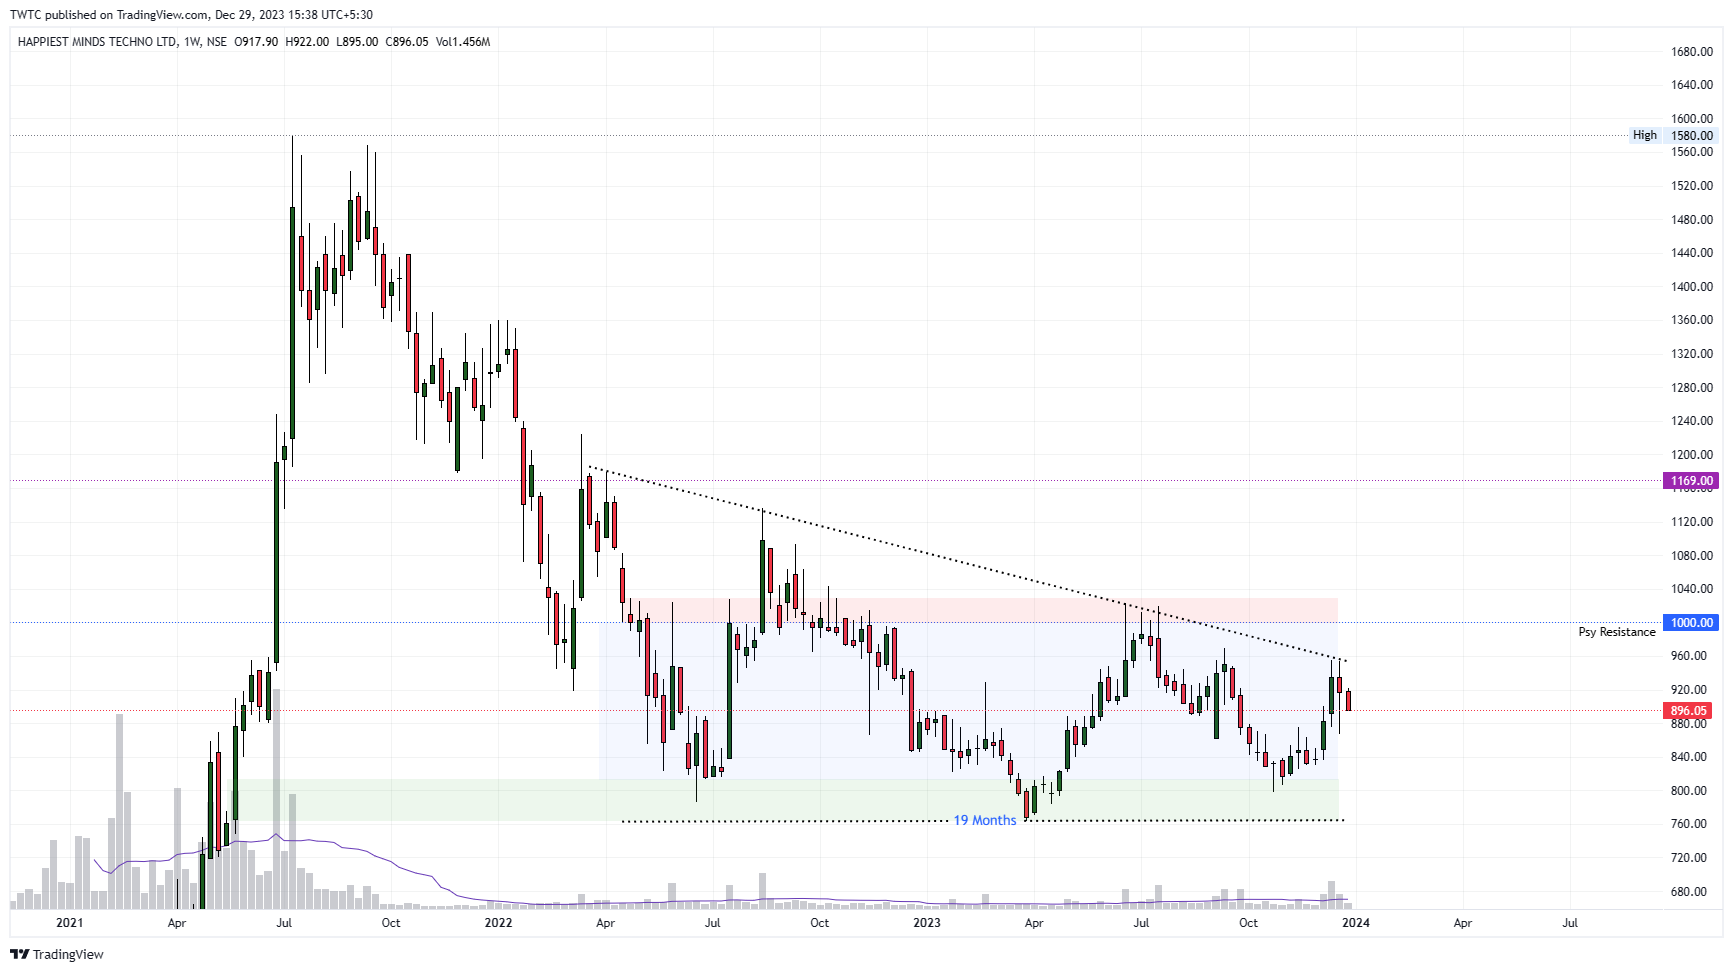Click the 2024 label on time axis
This screenshot has width=1733, height=972.
[x=1355, y=923]
